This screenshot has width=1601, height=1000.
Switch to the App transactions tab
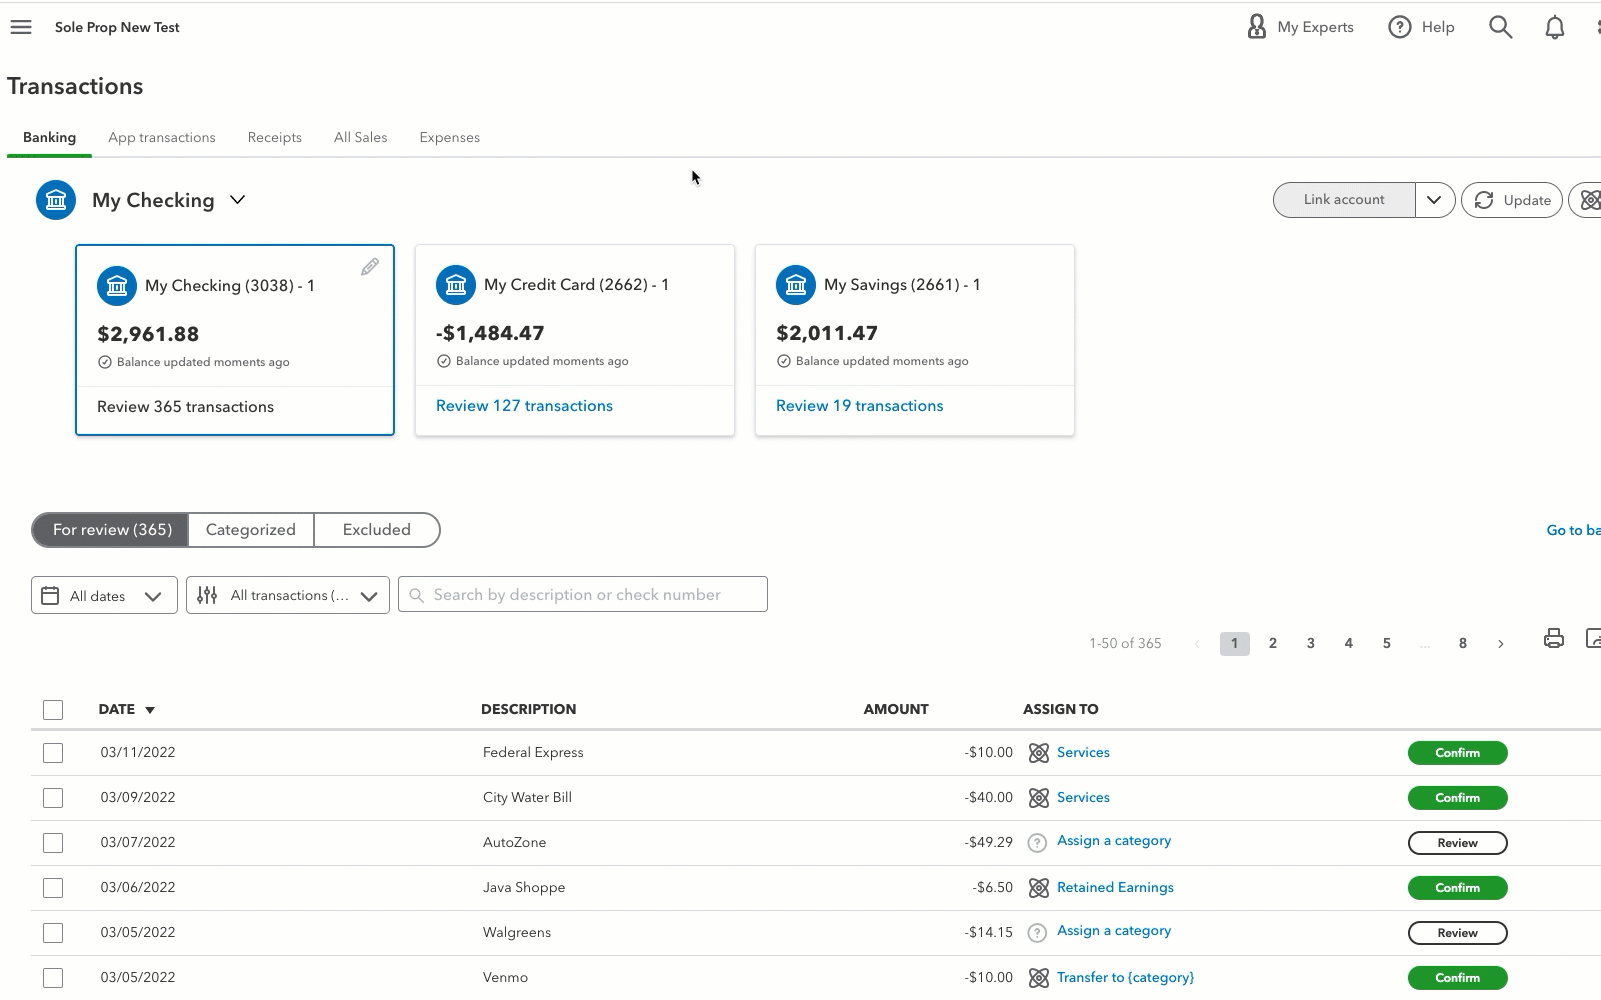[162, 137]
